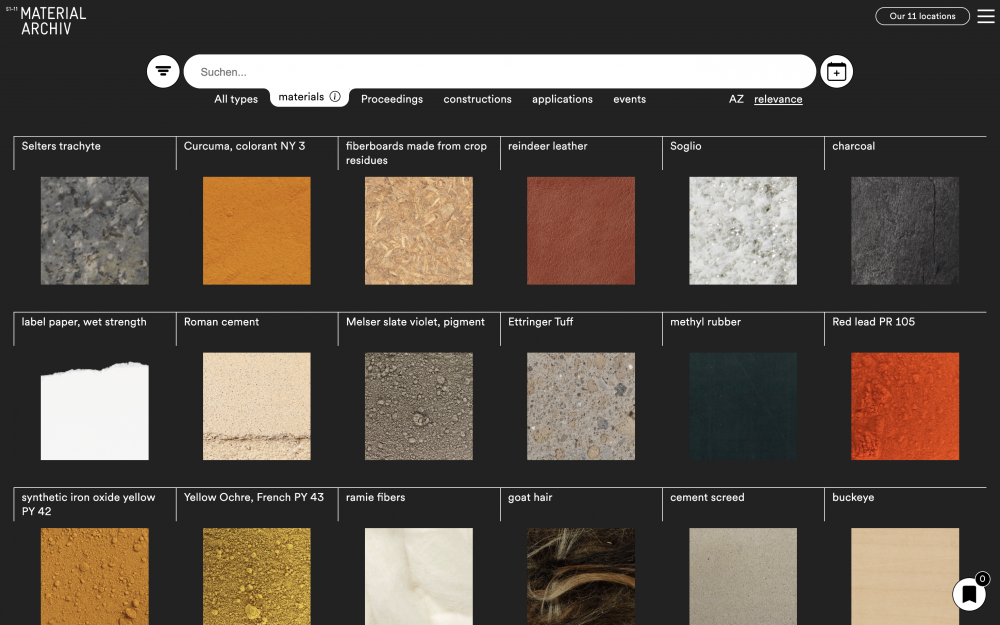Screen dimensions: 1000x625
Task: Sort results by AZ
Action: coord(736,99)
